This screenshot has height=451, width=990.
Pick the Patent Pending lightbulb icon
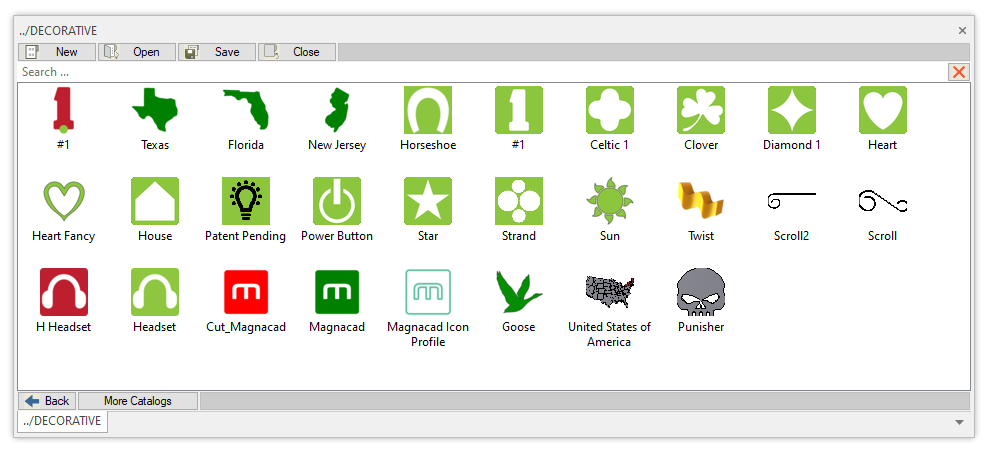245,201
